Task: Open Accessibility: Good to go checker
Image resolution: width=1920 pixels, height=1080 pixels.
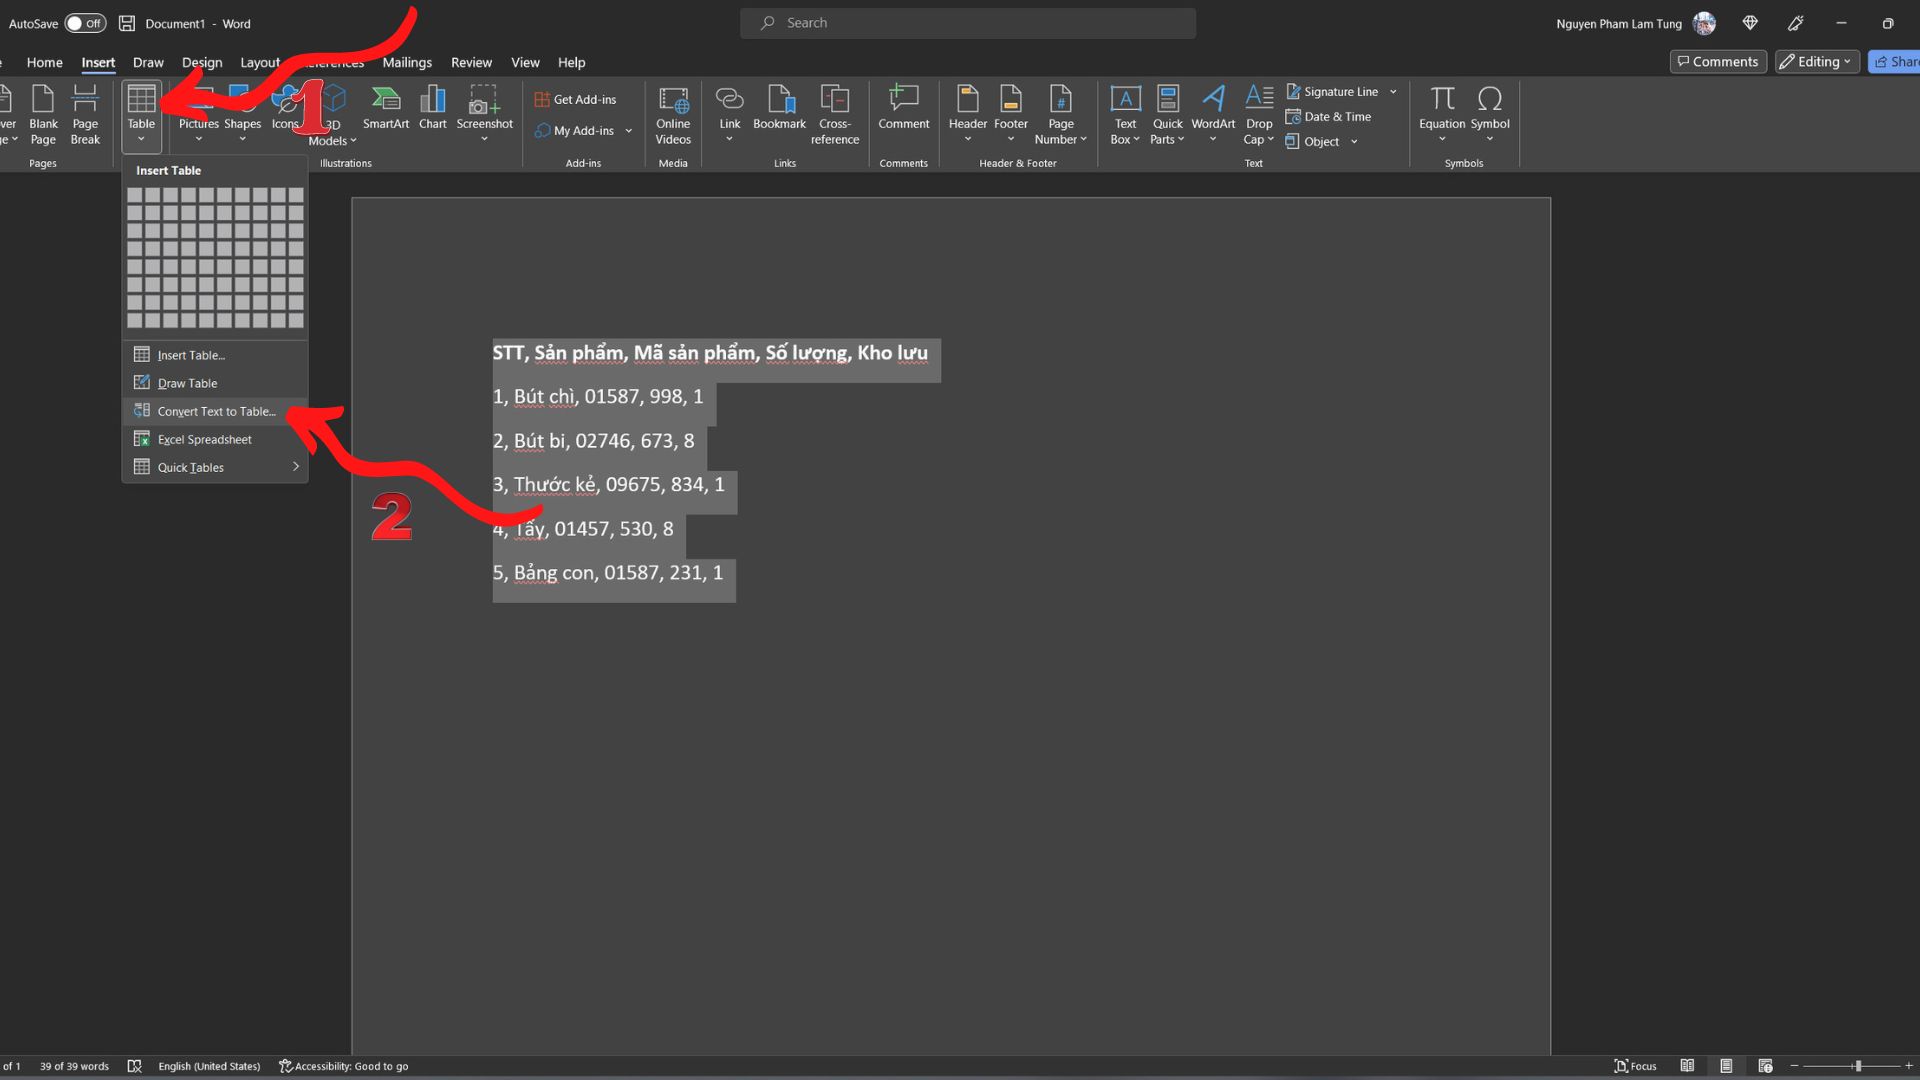Action: 343,1066
